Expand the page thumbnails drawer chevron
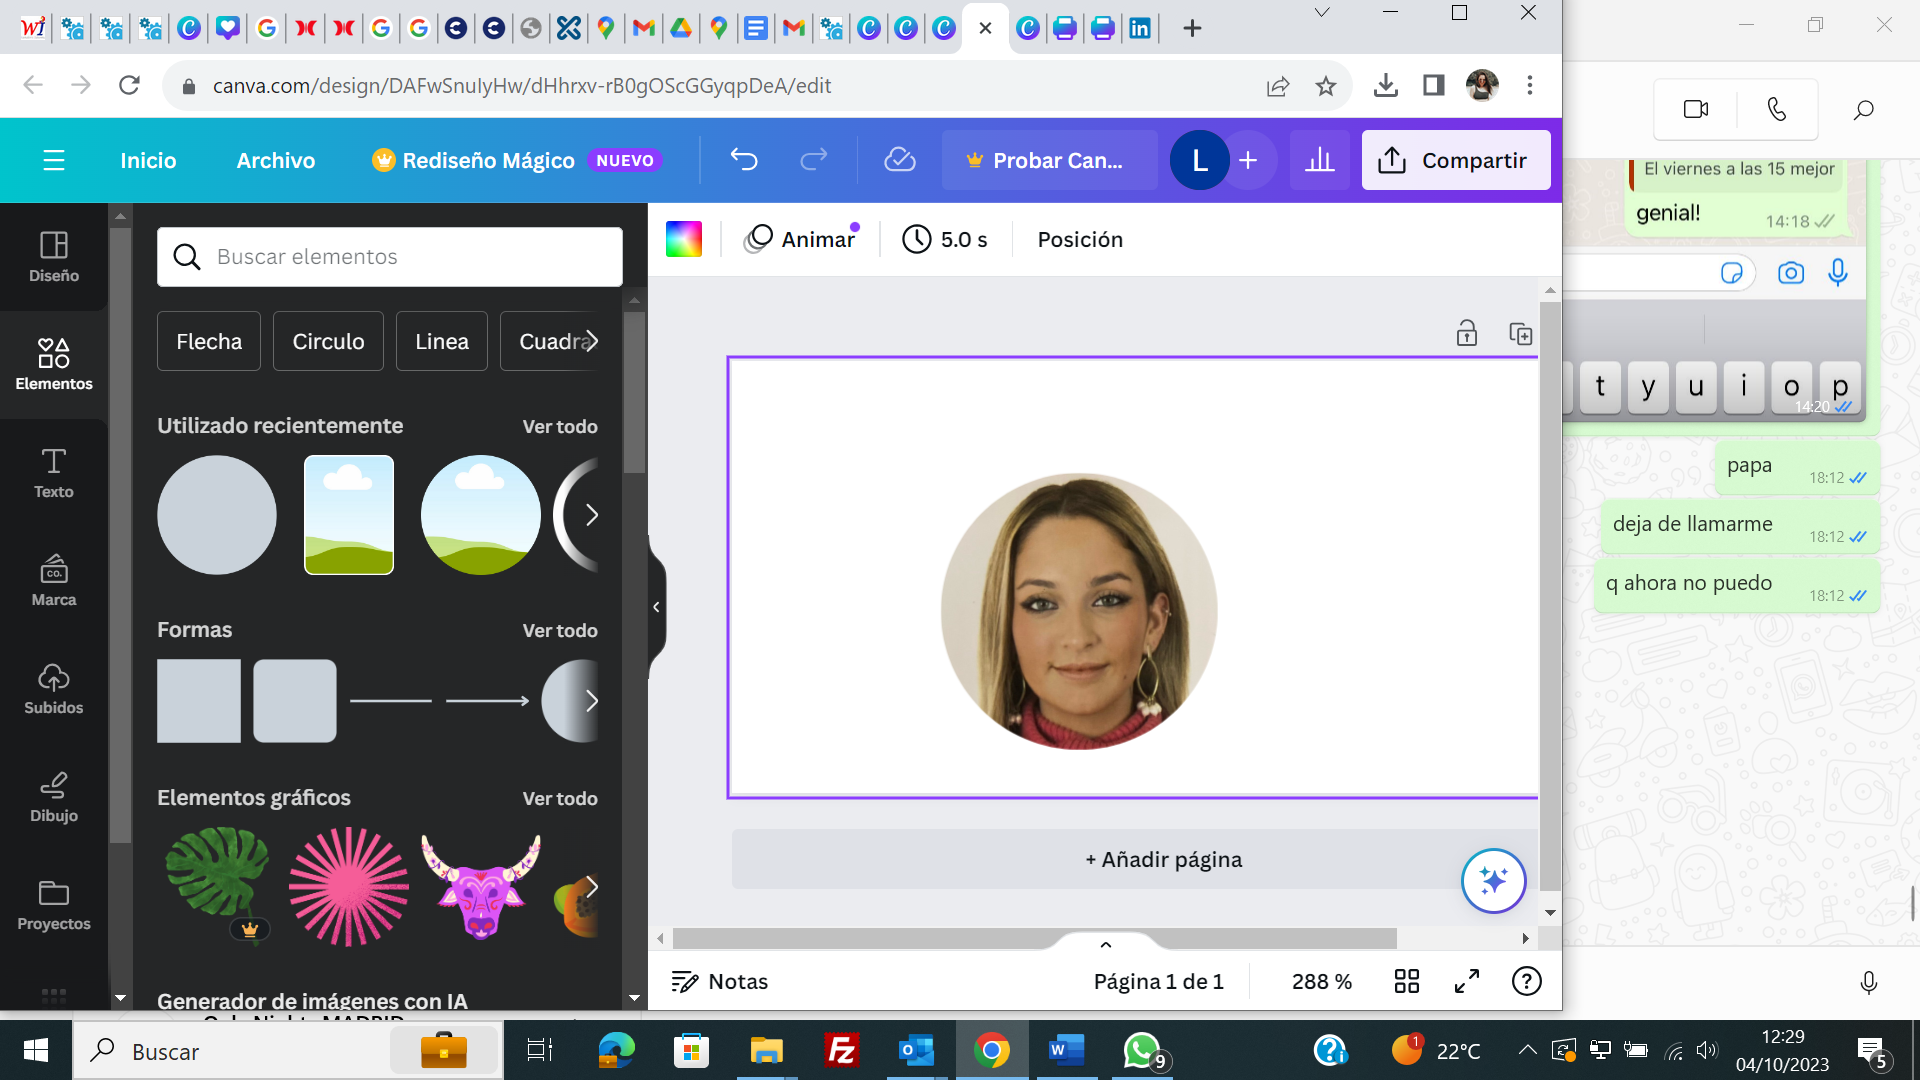The image size is (1920, 1080). 1106,943
